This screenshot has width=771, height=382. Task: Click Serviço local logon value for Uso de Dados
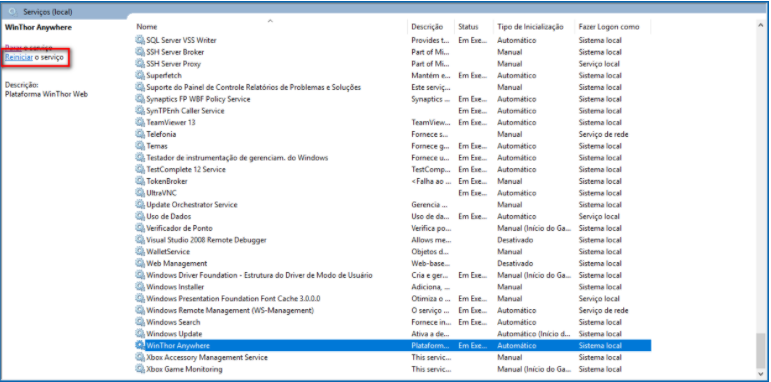point(599,216)
